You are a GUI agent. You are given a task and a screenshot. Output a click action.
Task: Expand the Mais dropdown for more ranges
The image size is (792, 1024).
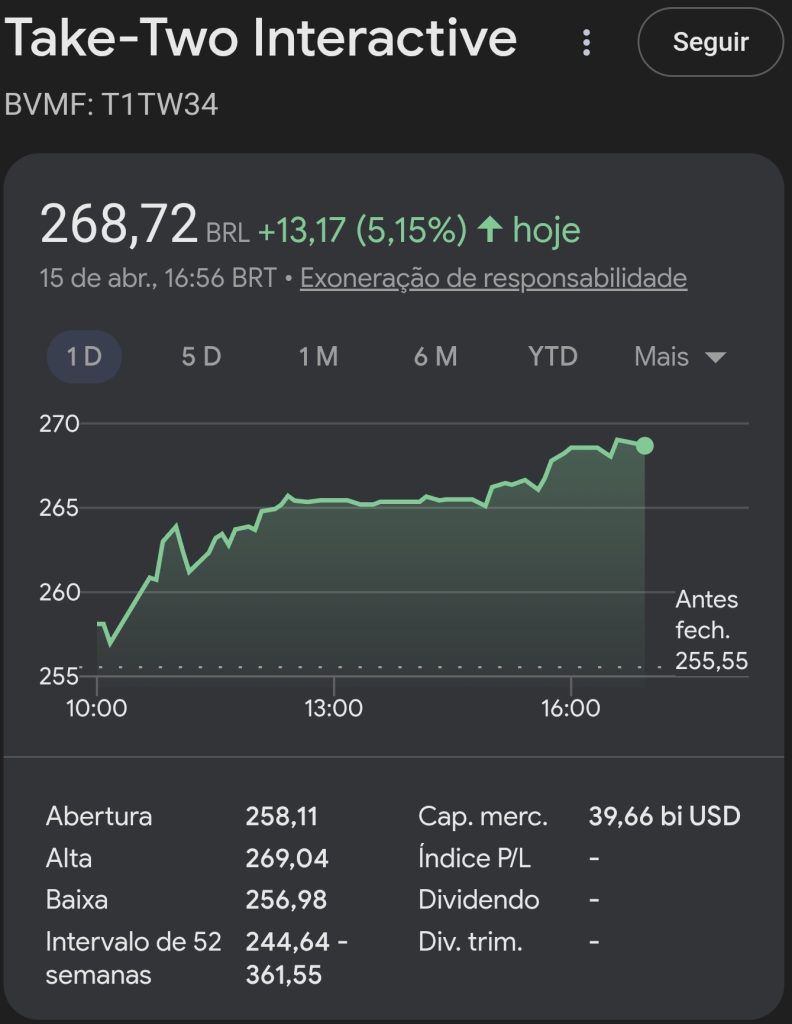(x=679, y=357)
